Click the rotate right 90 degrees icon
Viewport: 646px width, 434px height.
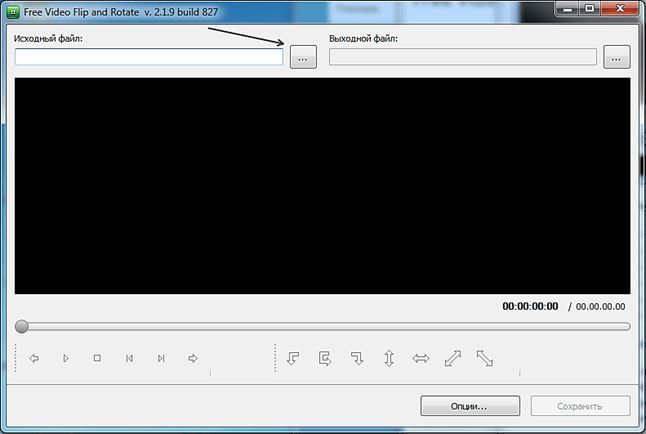pyautogui.click(x=357, y=358)
